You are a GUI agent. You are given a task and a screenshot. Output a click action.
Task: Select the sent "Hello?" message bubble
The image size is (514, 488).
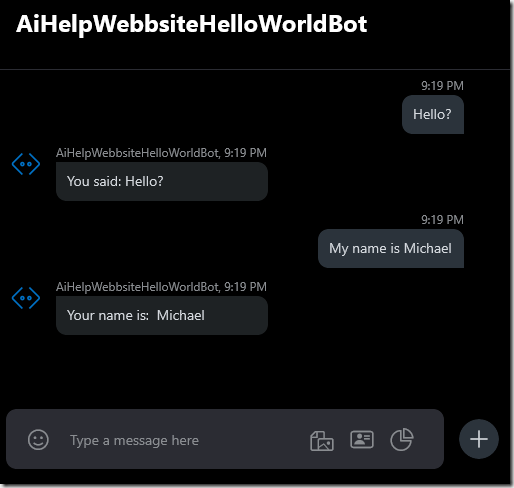[433, 114]
